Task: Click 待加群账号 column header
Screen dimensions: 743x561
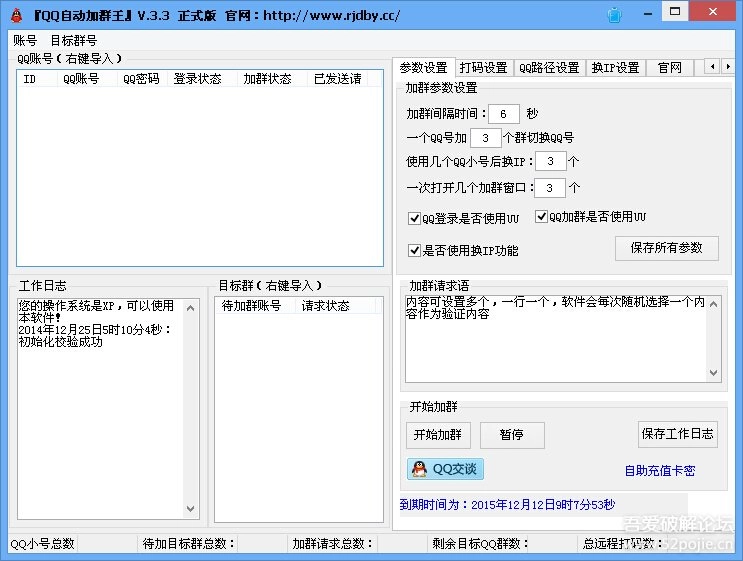Action: [x=255, y=306]
